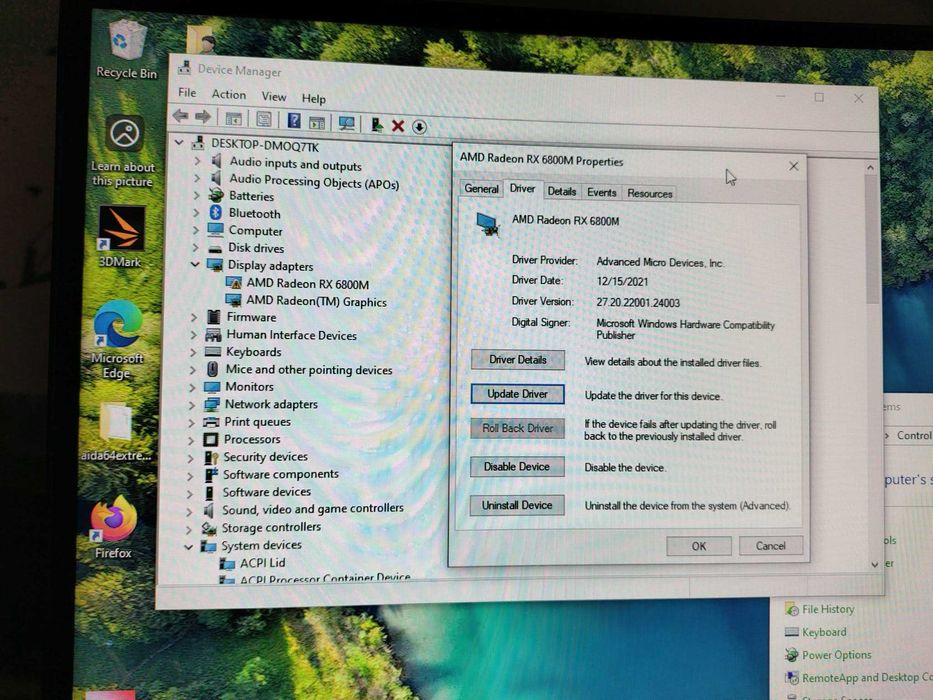
Task: Open Power Options in Control Panel
Action: tap(828, 655)
